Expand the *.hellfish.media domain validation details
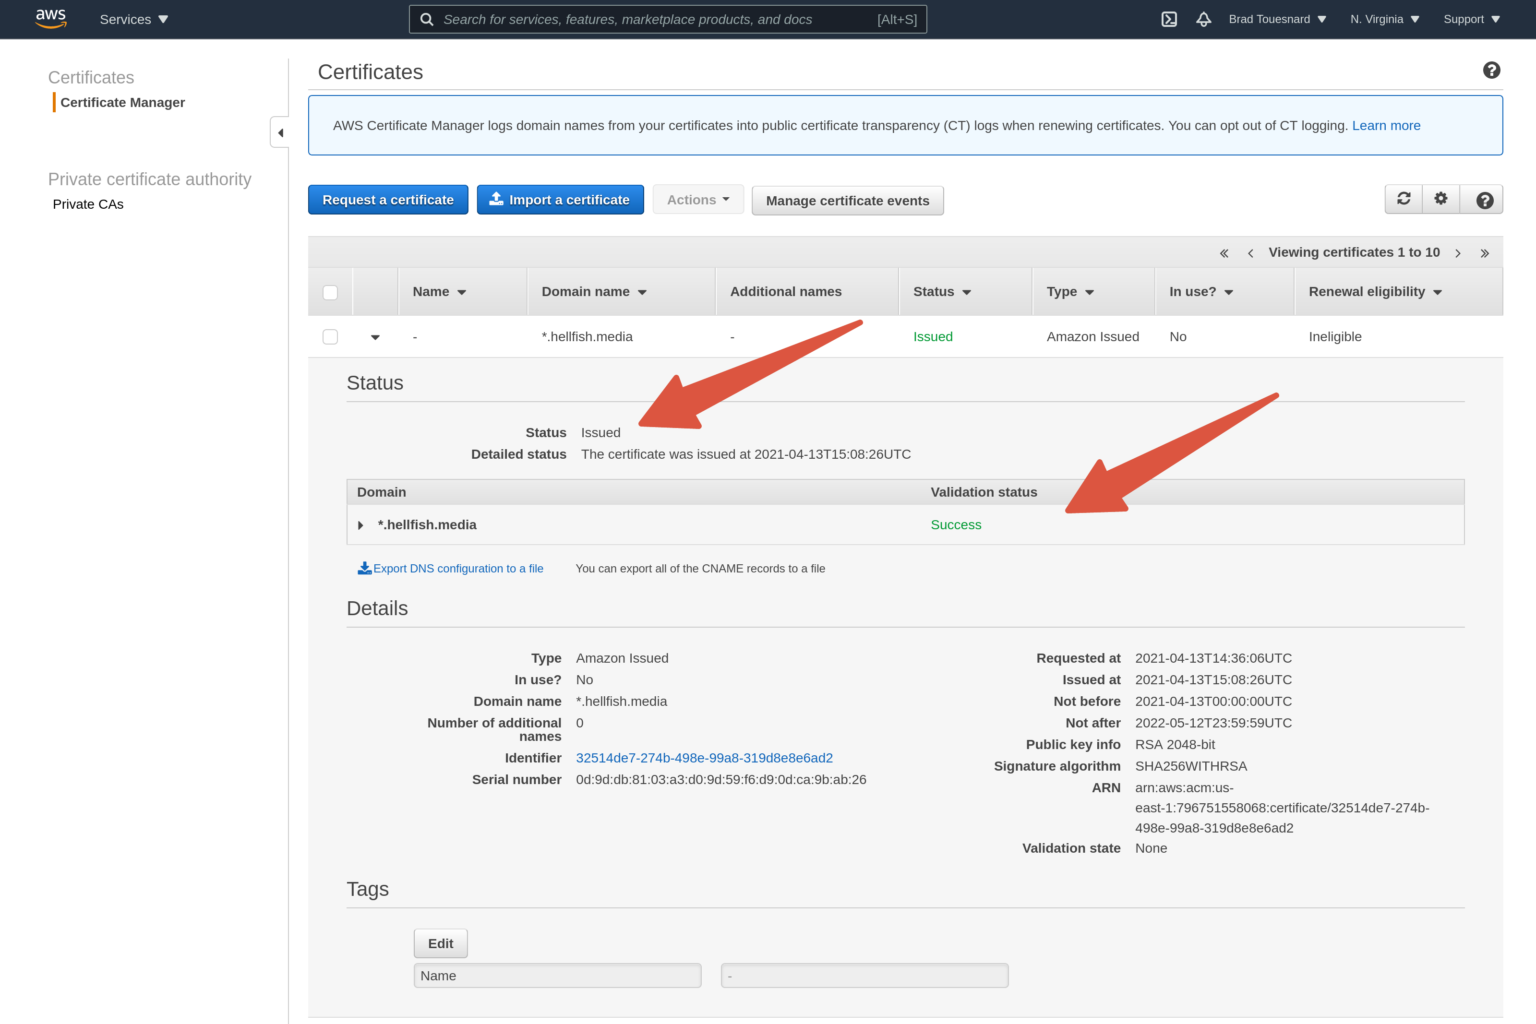1536x1024 pixels. 360,524
